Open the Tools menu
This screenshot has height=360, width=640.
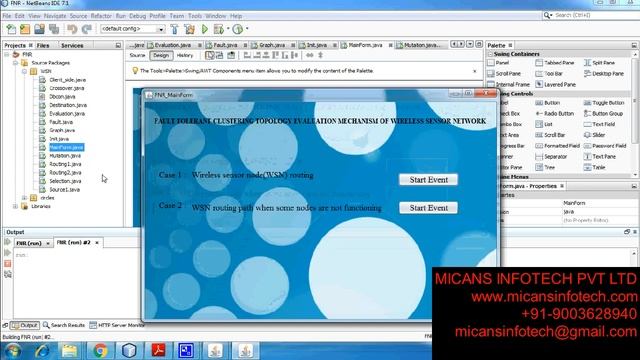tap(195, 16)
